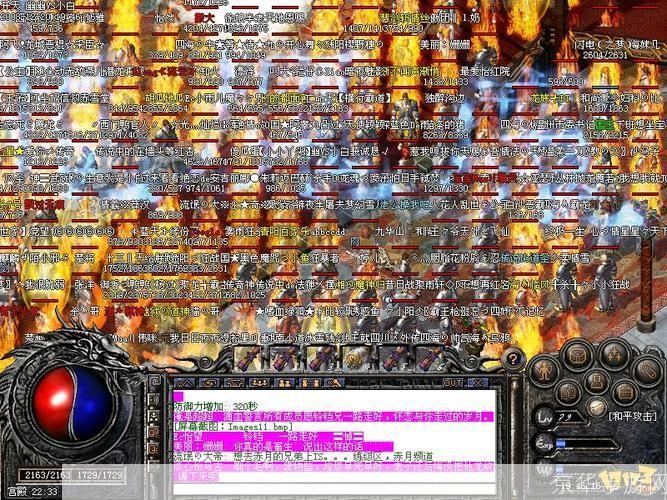
Task: Click the two figures facing toolbar icon
Action: pos(310,383)
